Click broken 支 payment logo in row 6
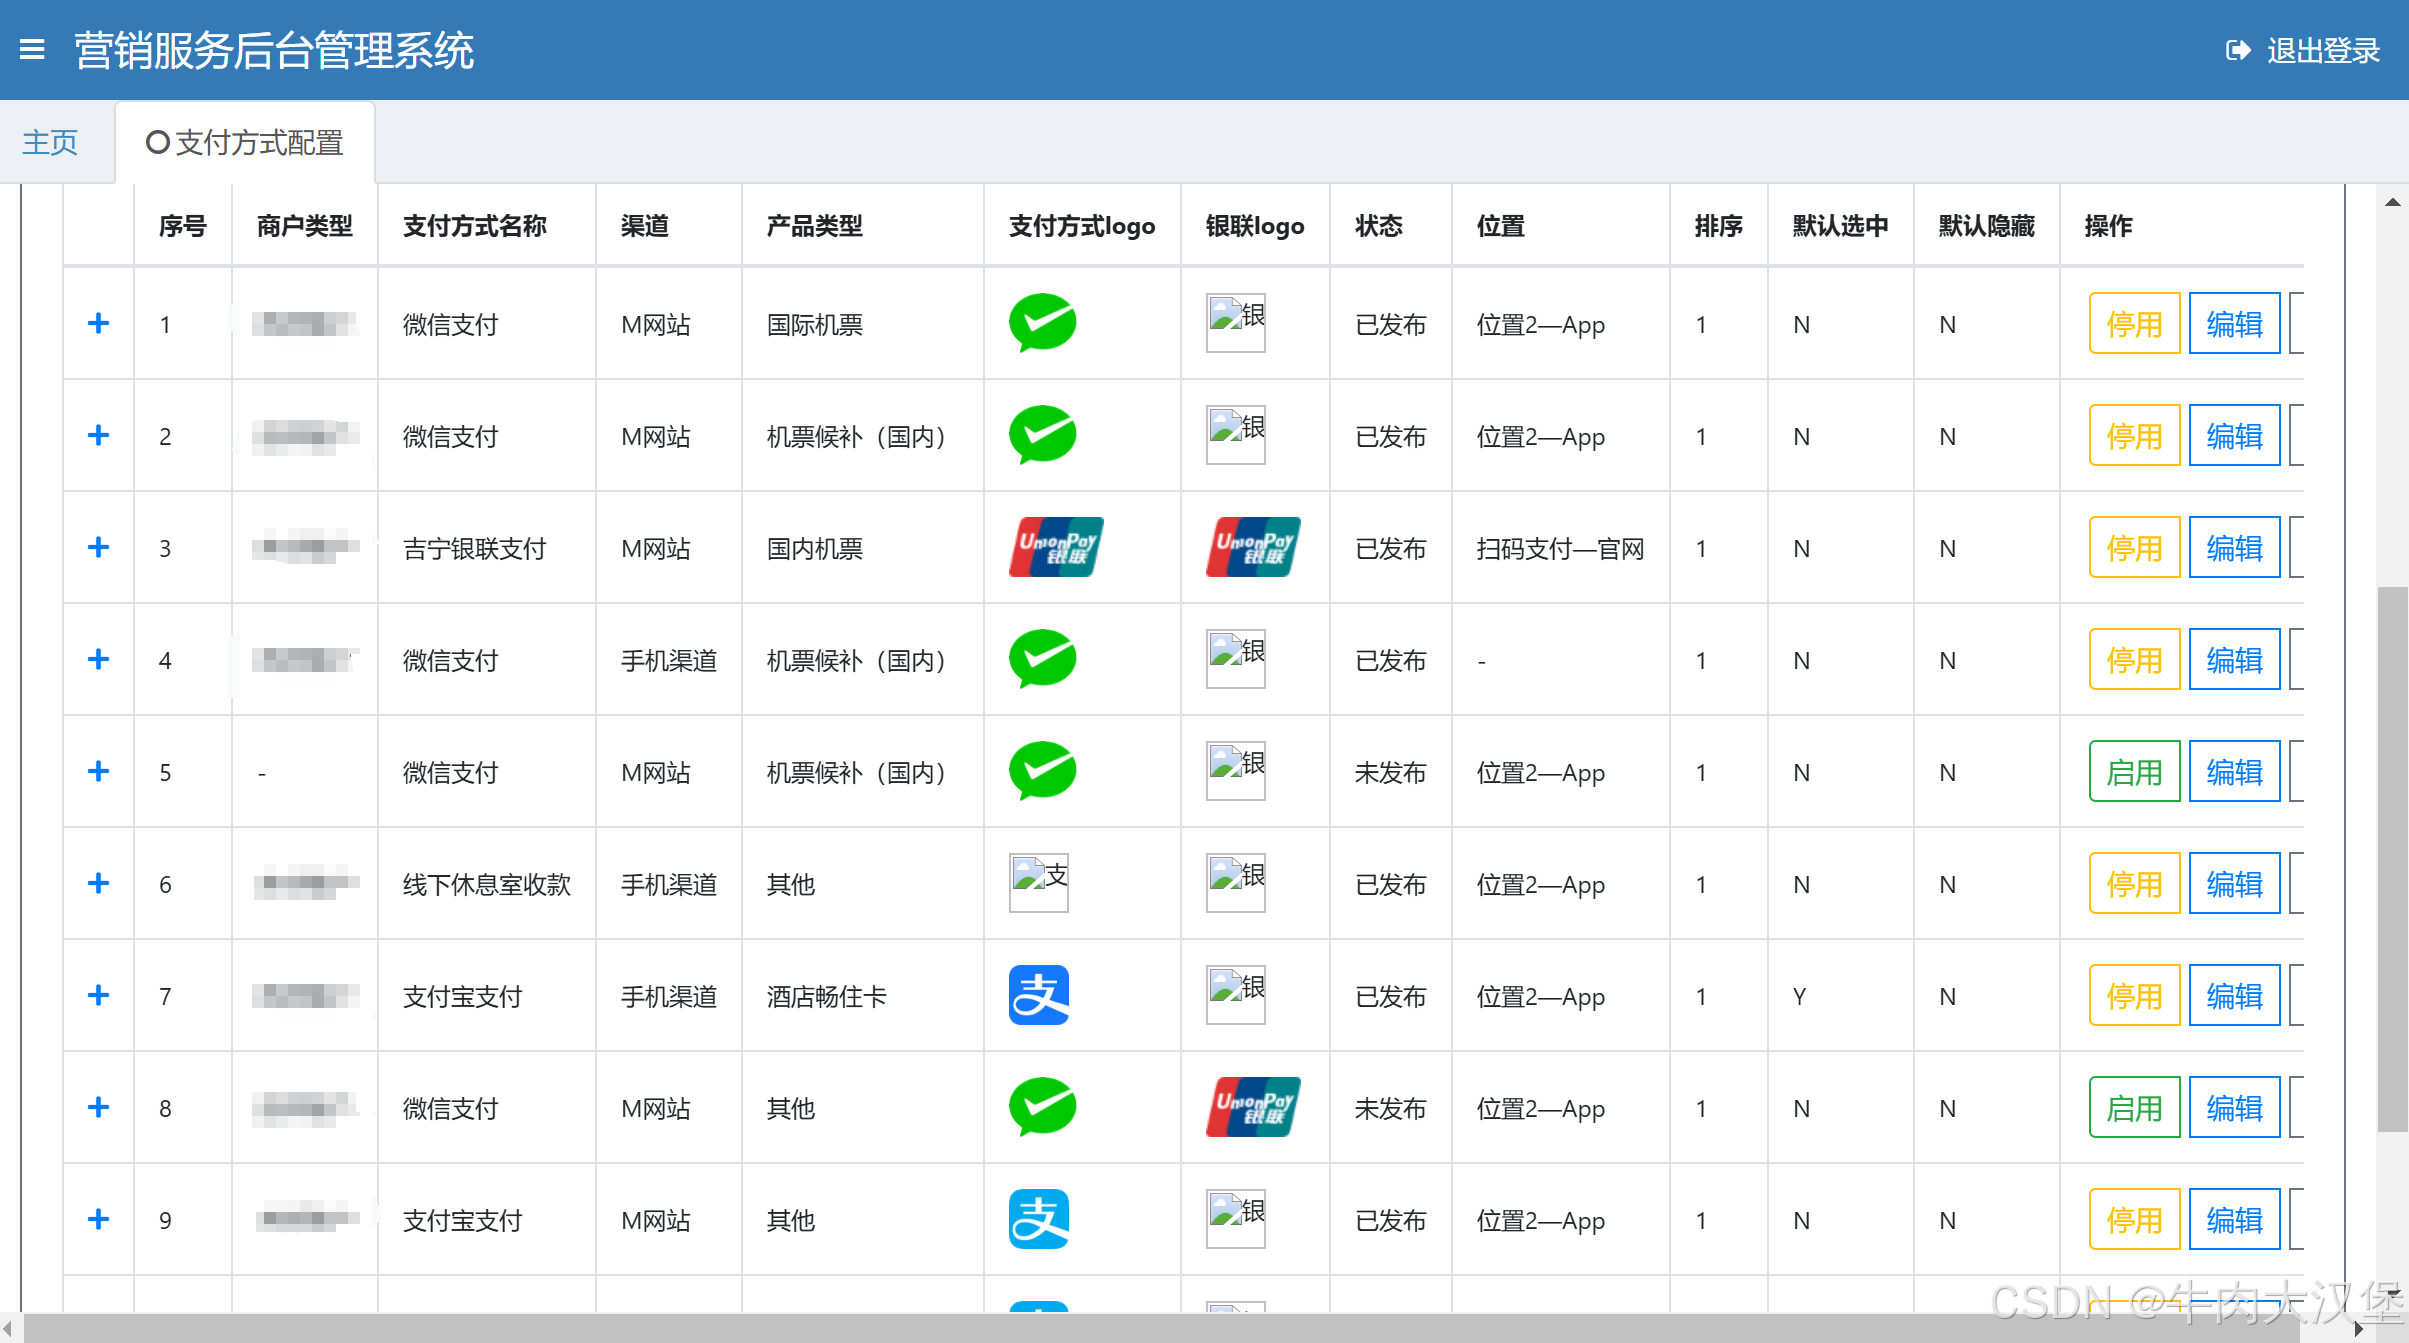2409x1343 pixels. pos(1039,883)
